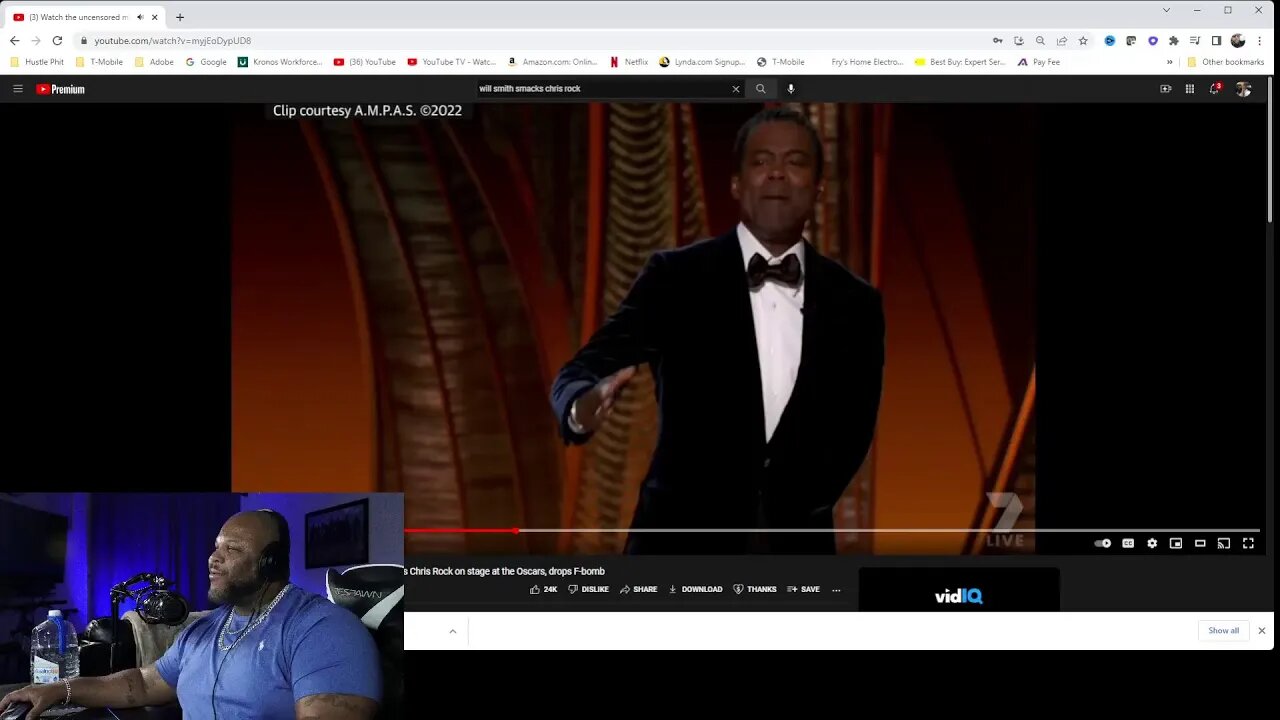Click the YouTube search magnifier button
Viewport: 1280px width, 720px height.
tap(761, 89)
